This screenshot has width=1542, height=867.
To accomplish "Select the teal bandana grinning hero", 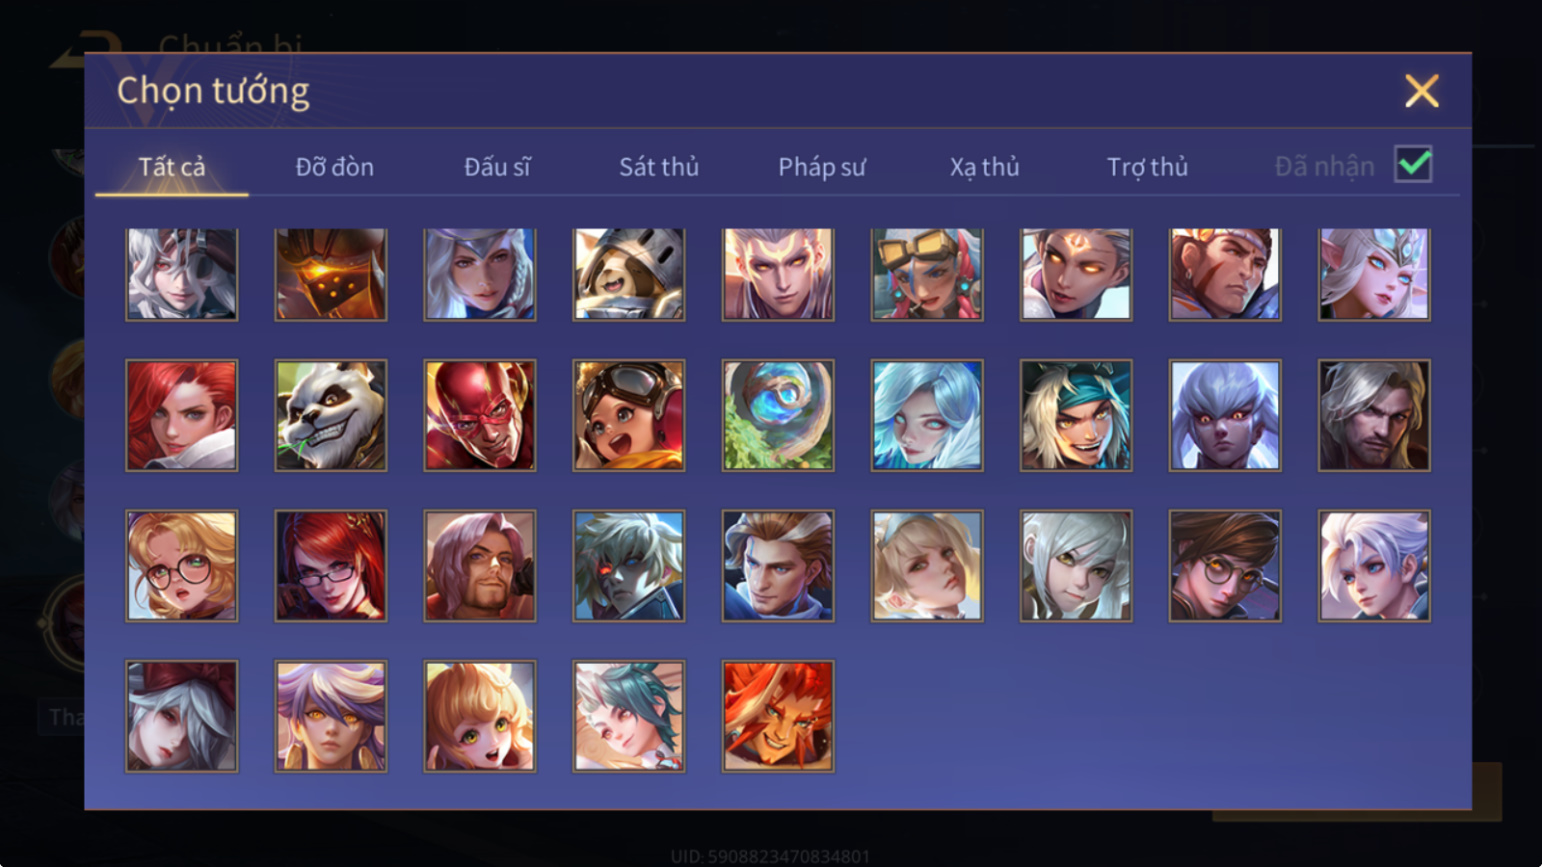I will [x=1075, y=415].
